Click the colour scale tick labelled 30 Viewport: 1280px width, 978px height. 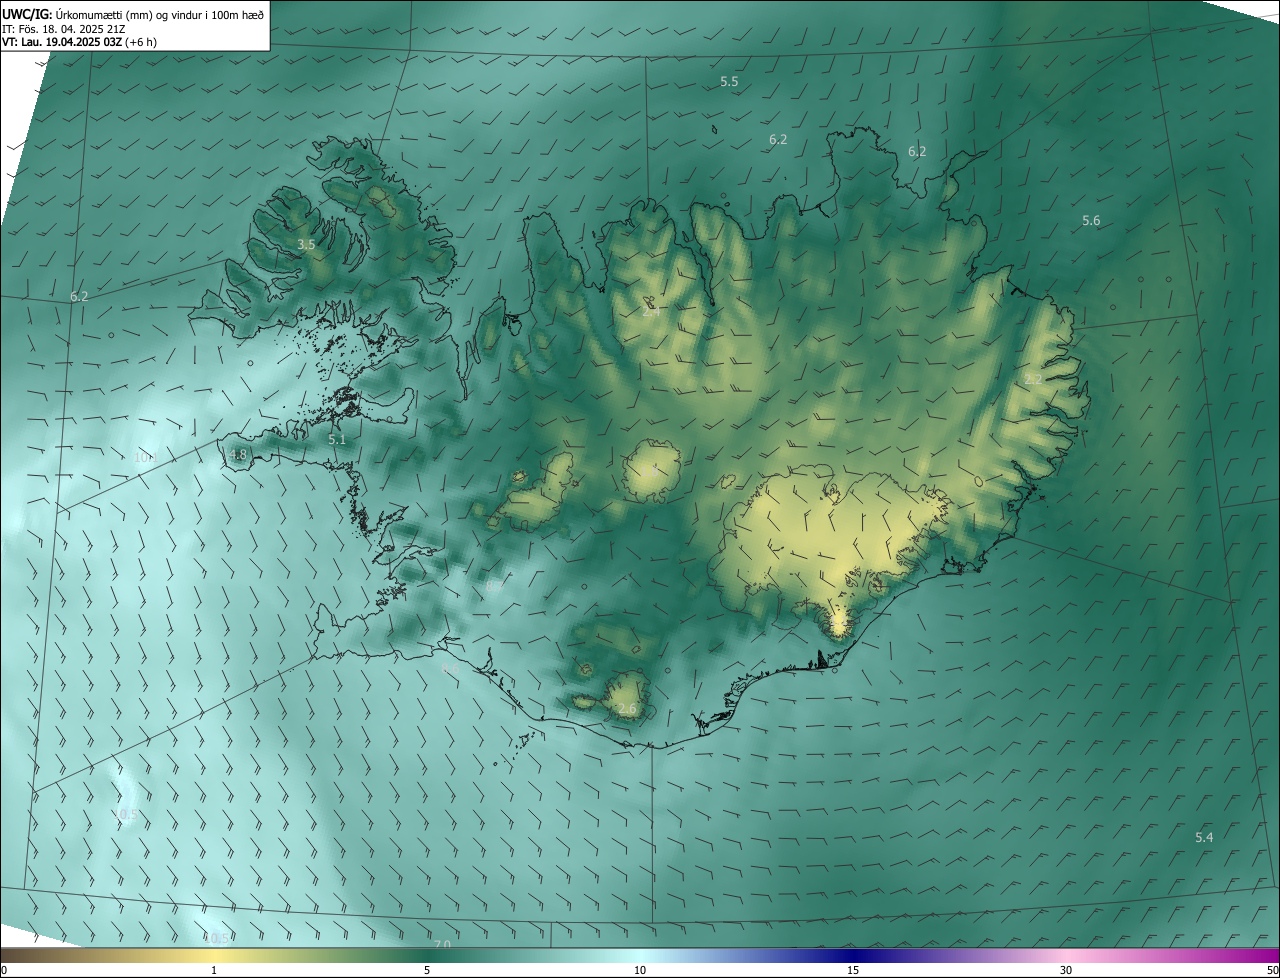coord(1066,970)
